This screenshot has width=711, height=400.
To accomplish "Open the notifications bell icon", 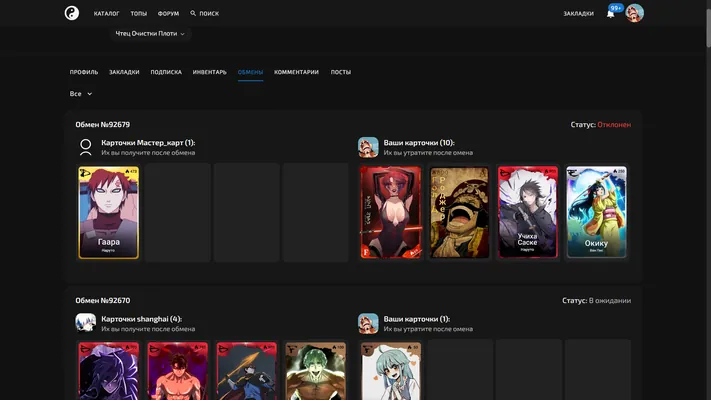I will pos(610,14).
